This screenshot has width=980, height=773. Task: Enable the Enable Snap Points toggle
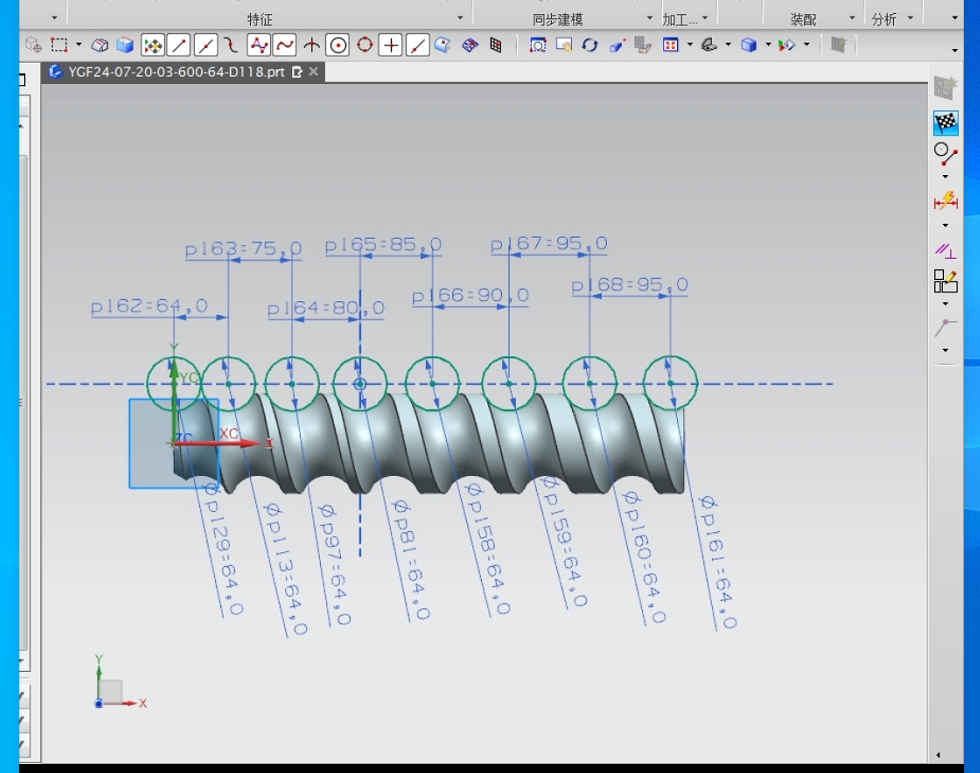click(152, 45)
